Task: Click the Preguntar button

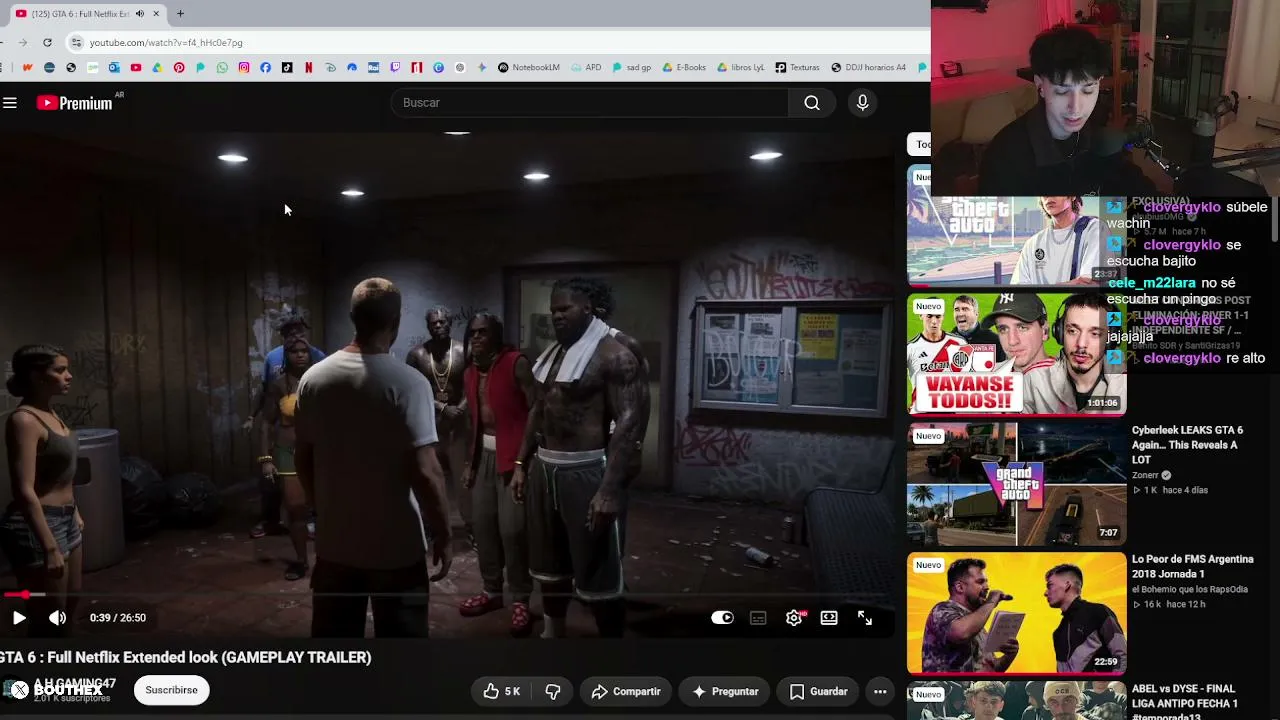Action: (x=726, y=691)
